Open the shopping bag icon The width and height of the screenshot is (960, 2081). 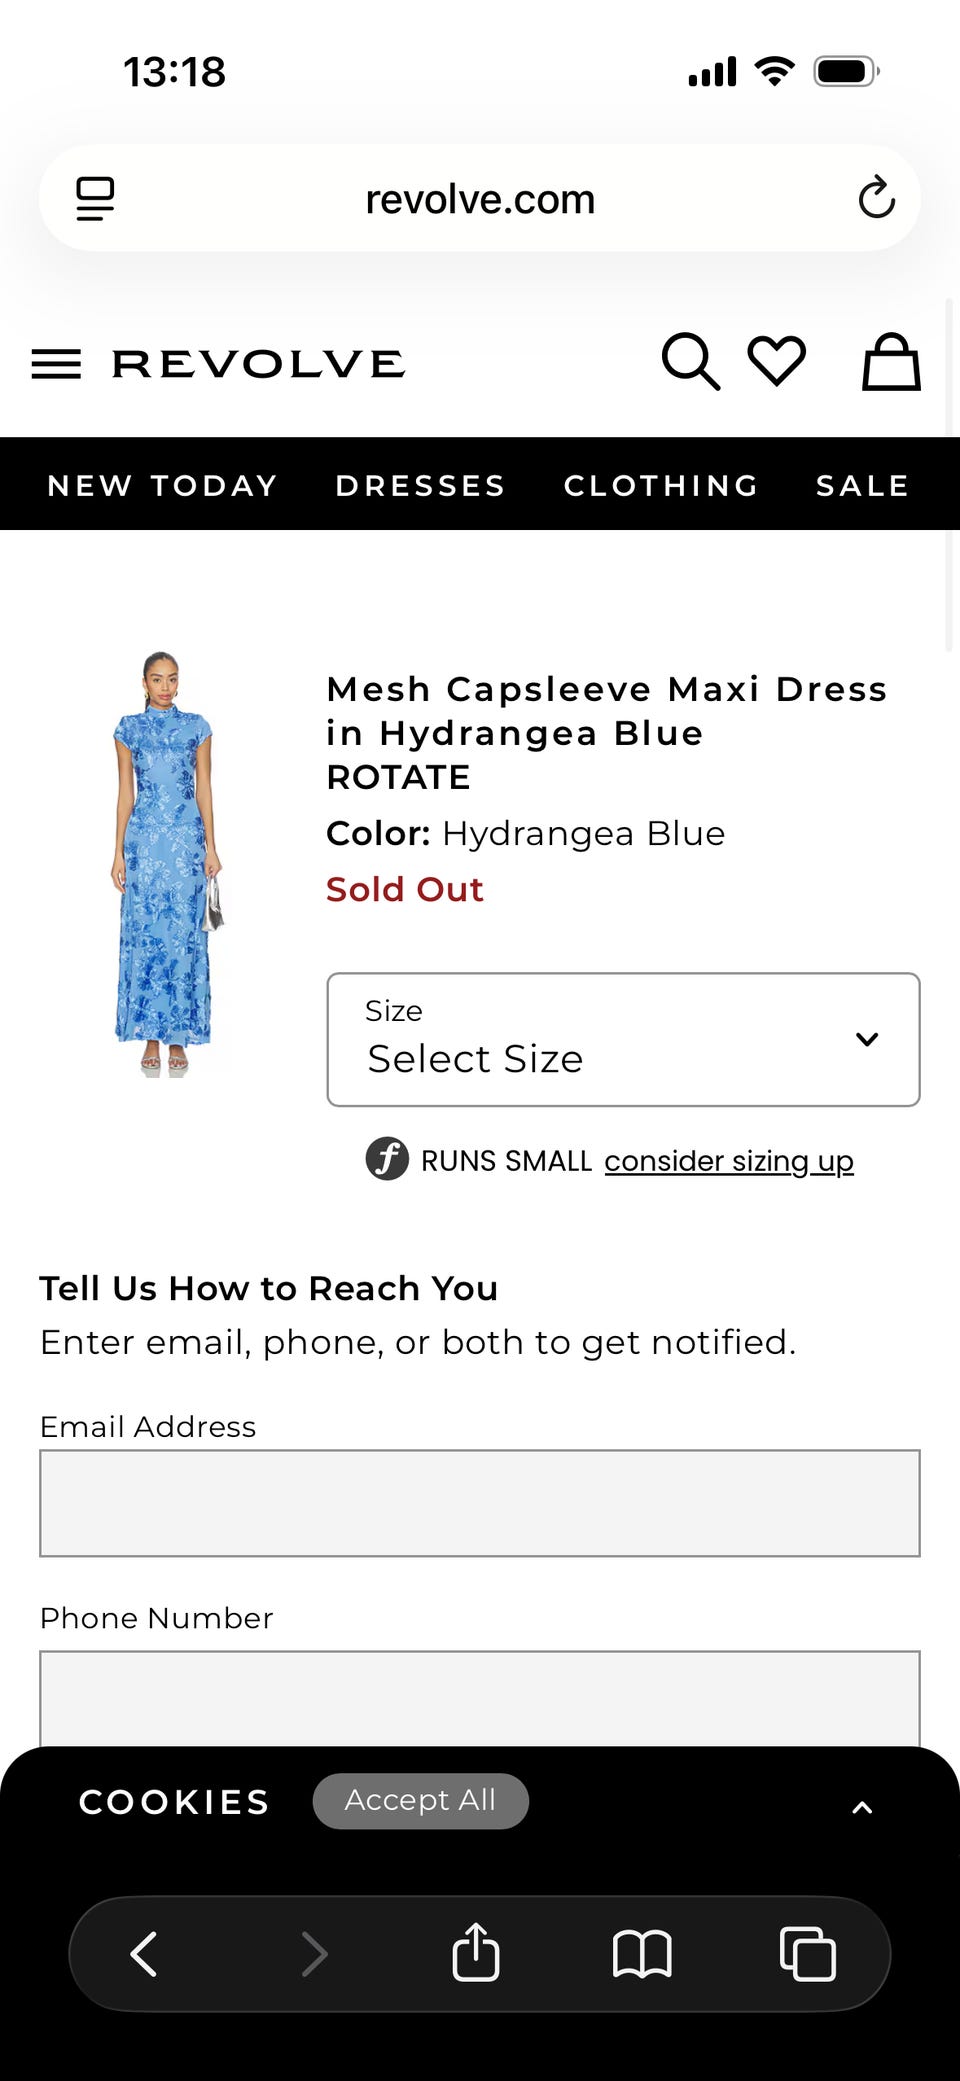point(891,361)
